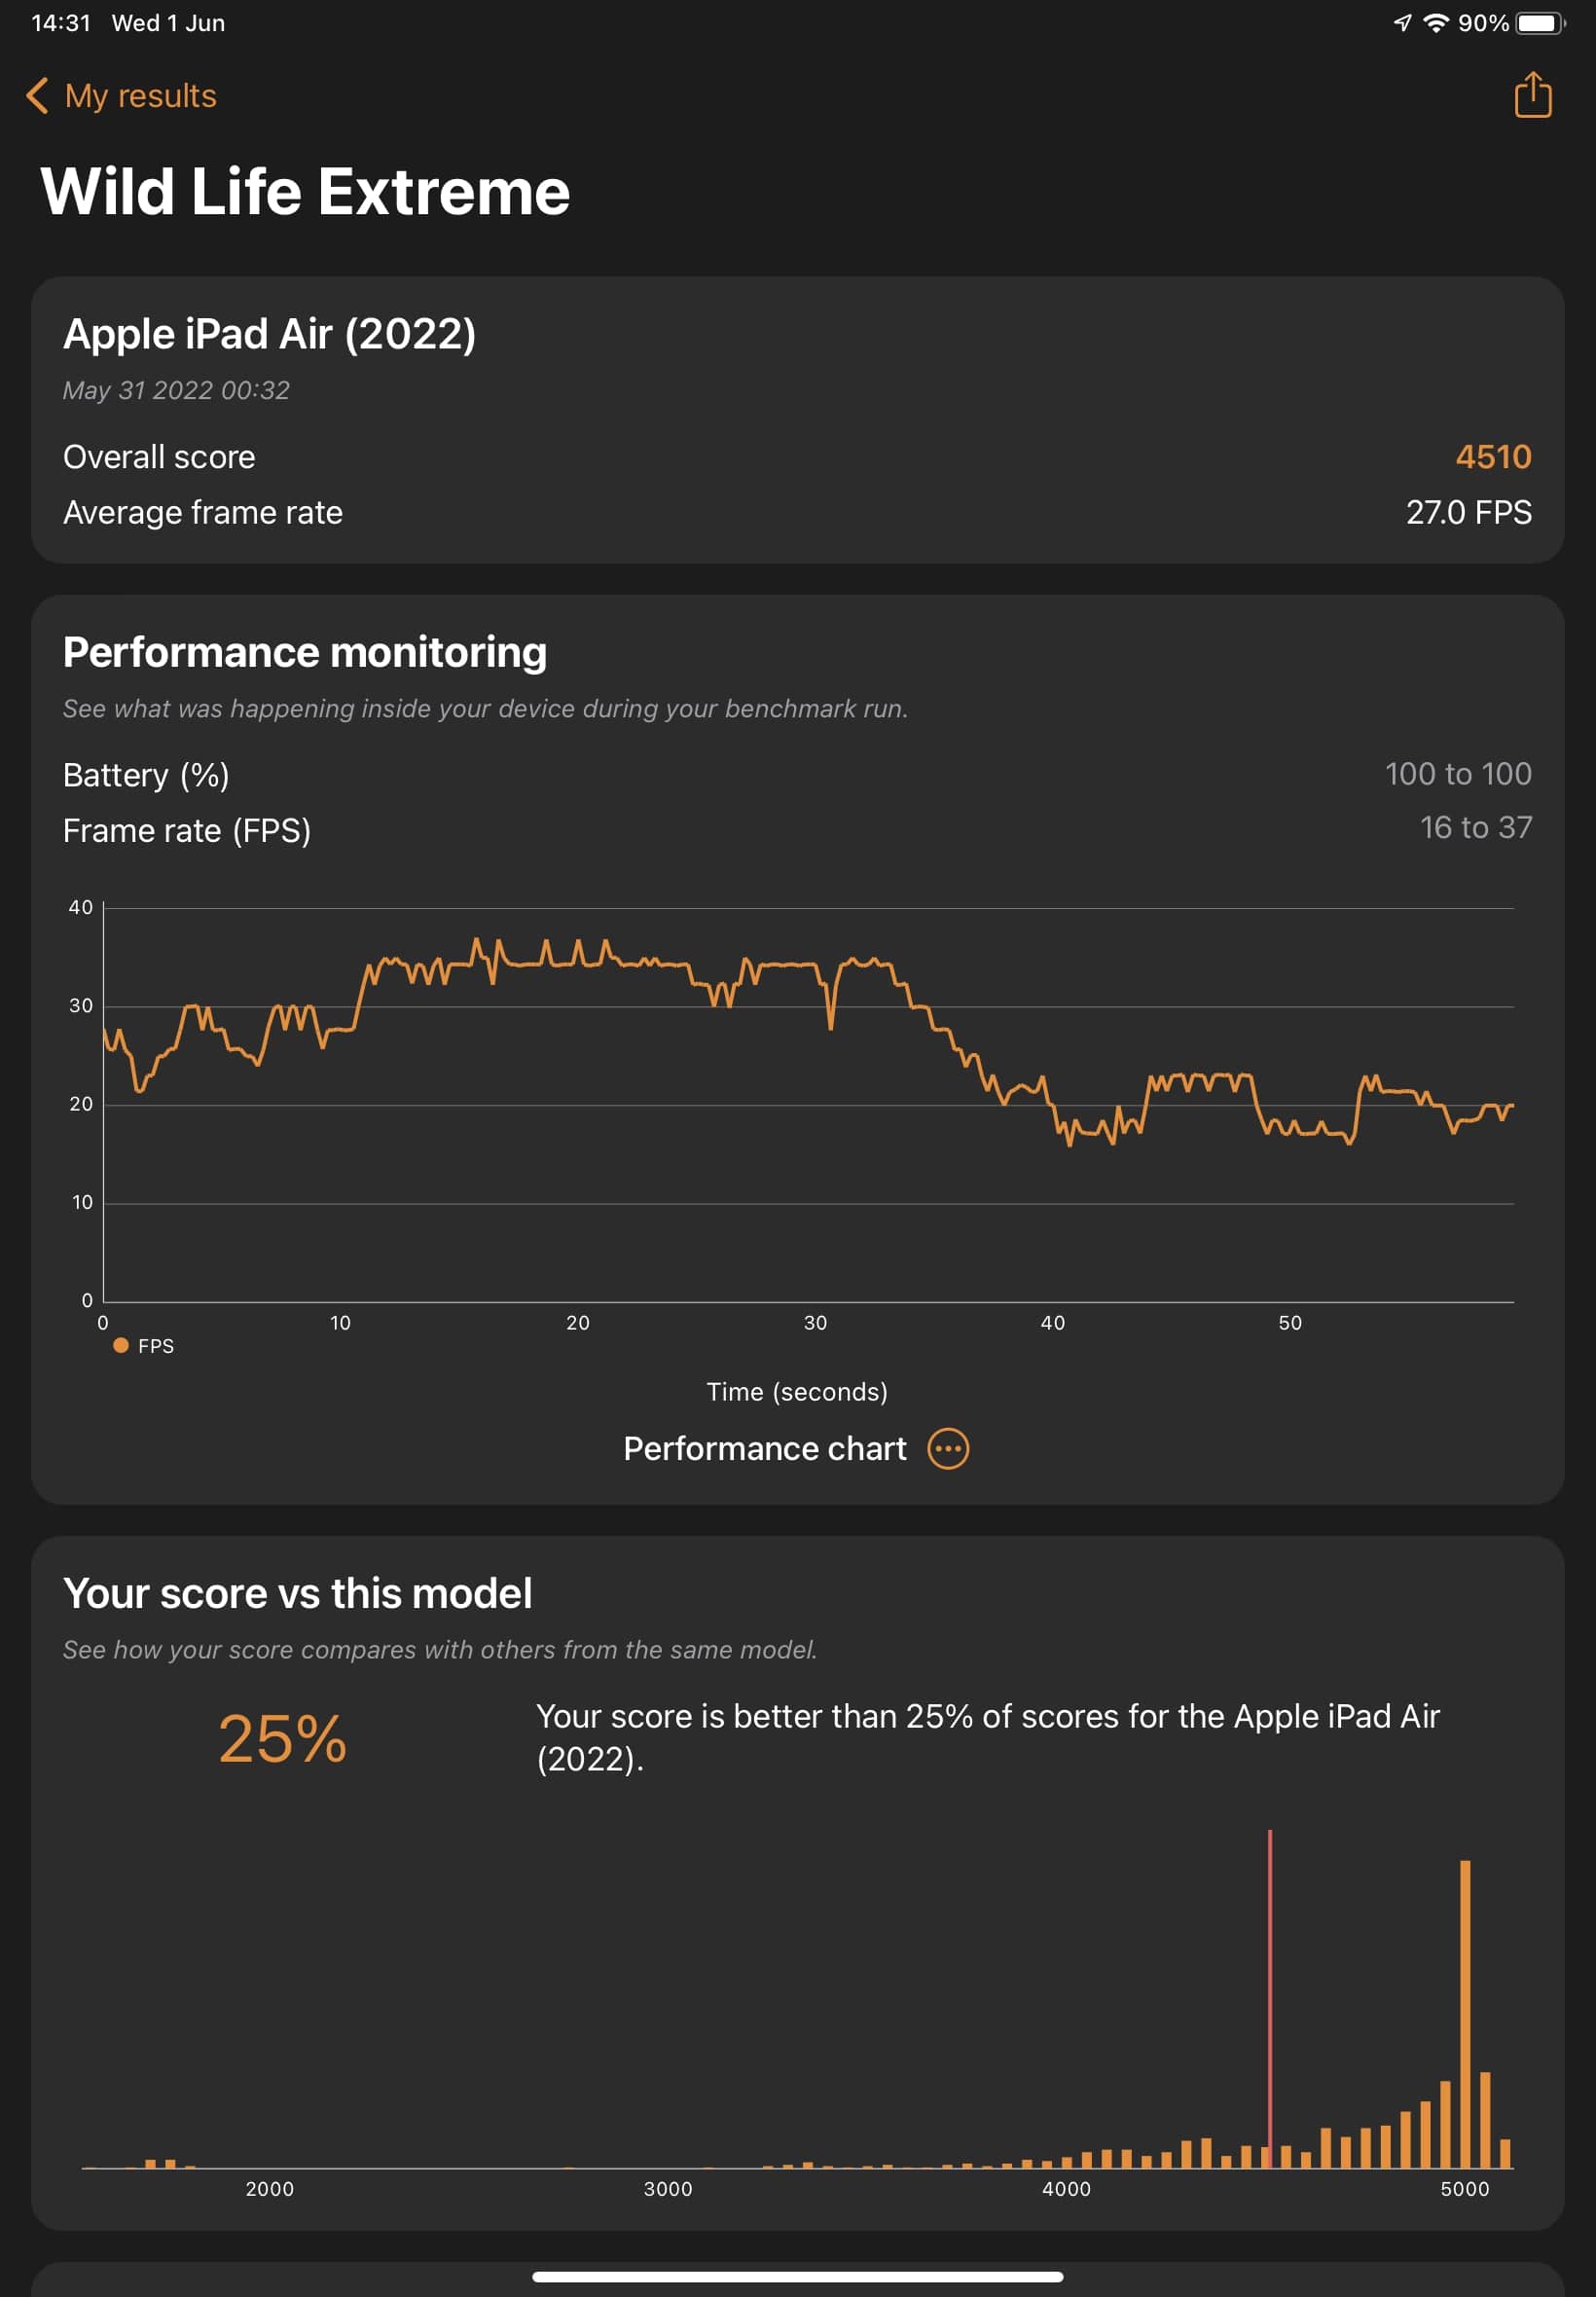The width and height of the screenshot is (1596, 2297).
Task: Tap the large 25% percentile figure
Action: (x=282, y=1739)
